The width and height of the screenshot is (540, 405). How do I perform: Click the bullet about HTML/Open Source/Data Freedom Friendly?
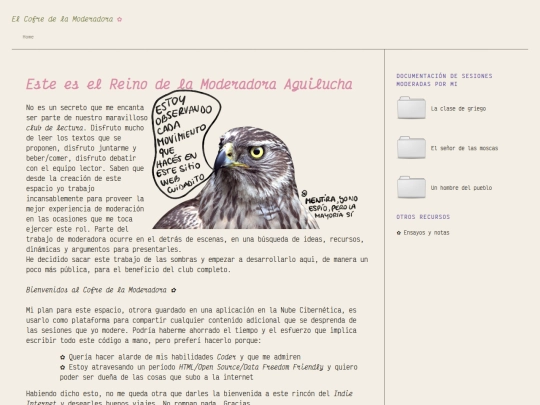209,372
